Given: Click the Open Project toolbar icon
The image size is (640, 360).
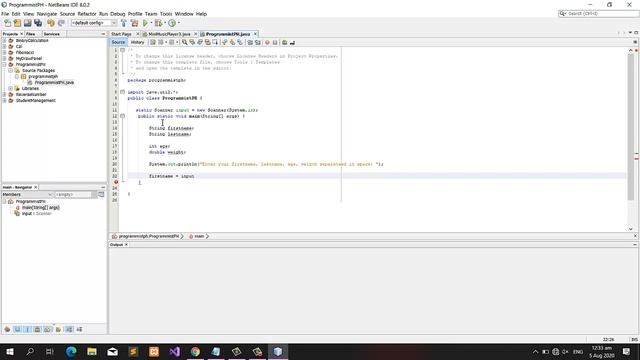Looking at the screenshot, I should pyautogui.click(x=27, y=23).
